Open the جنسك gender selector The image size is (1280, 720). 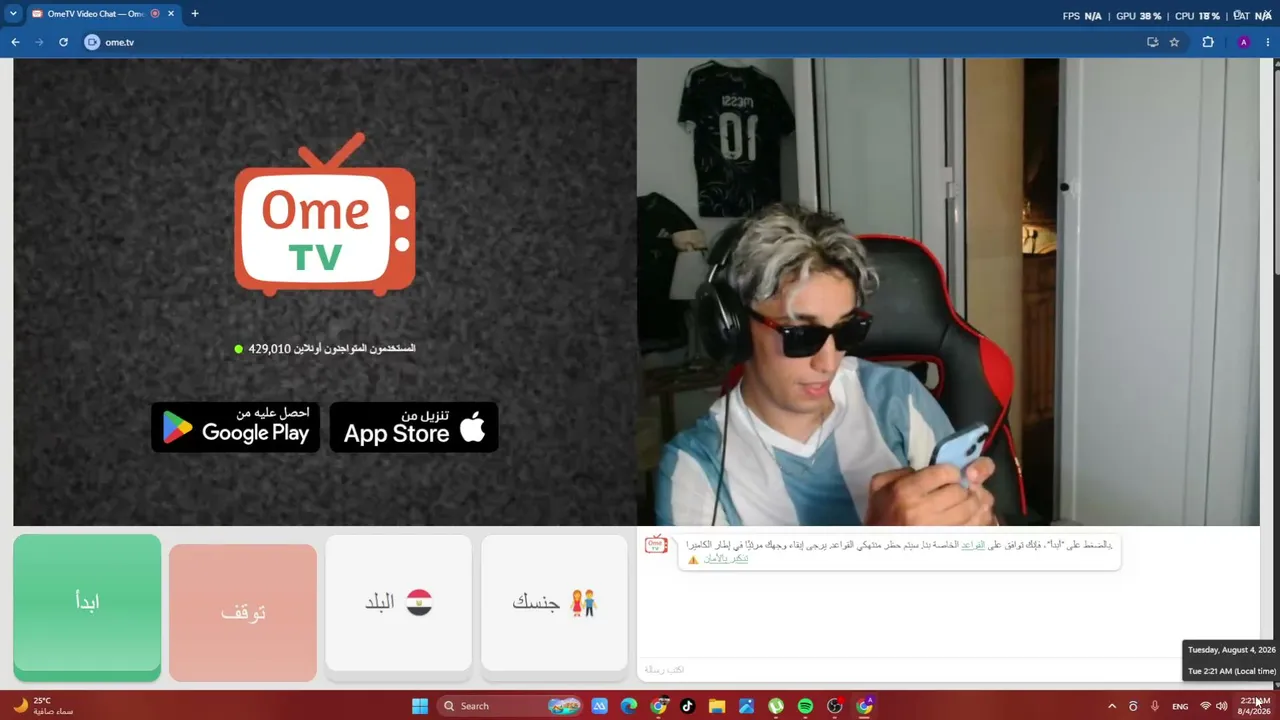[x=554, y=603]
